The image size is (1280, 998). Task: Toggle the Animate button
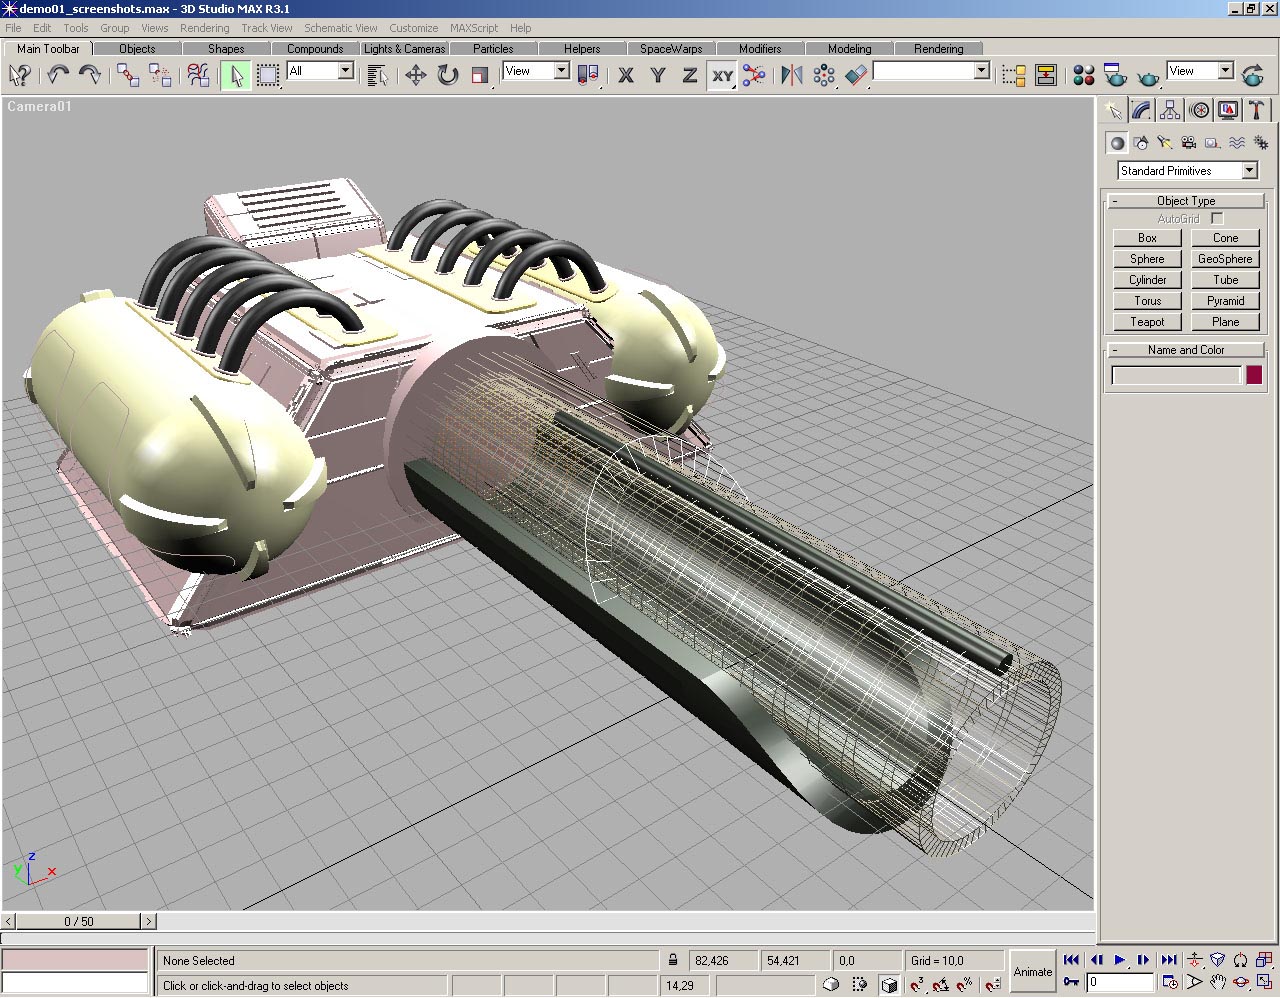coord(1032,971)
